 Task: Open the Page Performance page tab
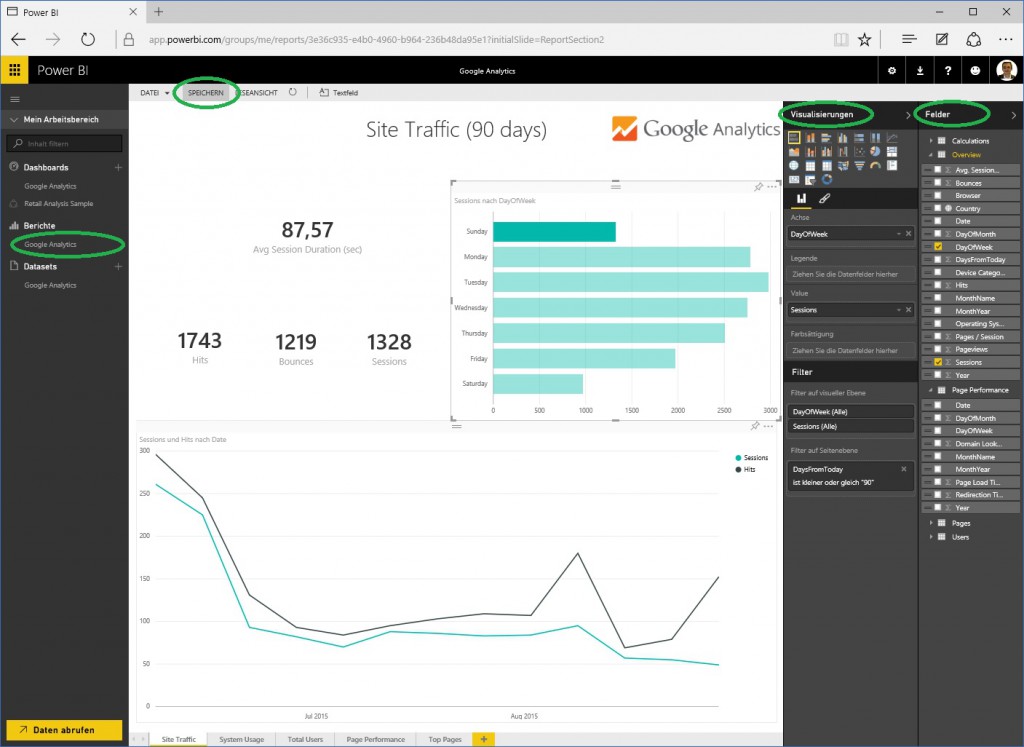coord(375,739)
